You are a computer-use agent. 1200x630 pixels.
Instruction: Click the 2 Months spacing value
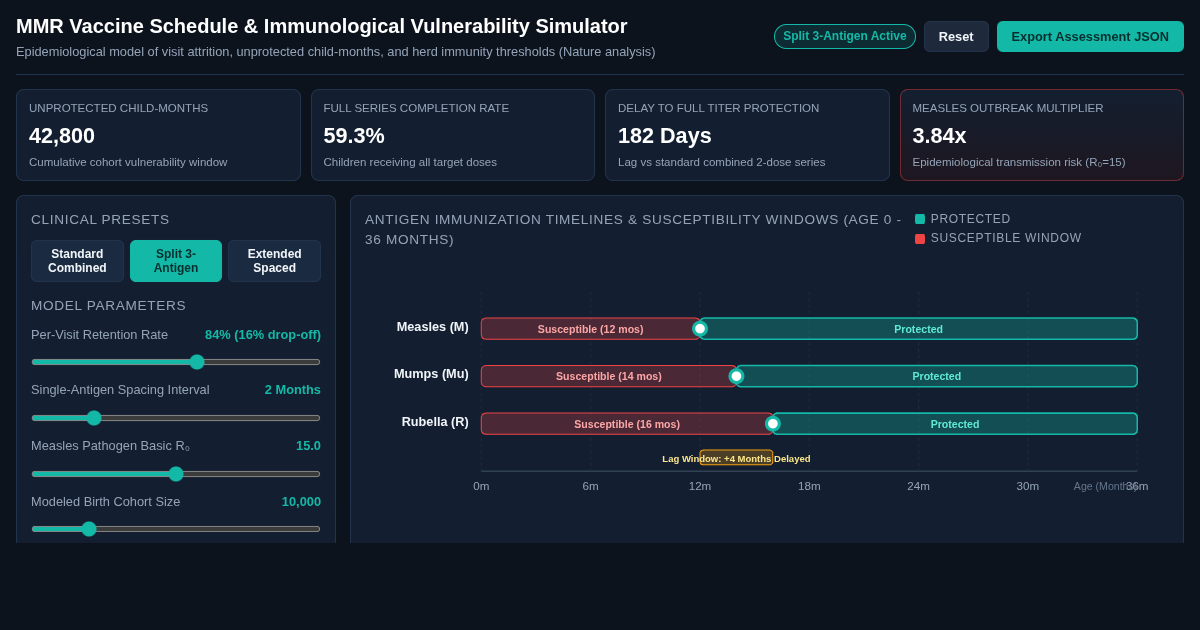click(x=293, y=390)
